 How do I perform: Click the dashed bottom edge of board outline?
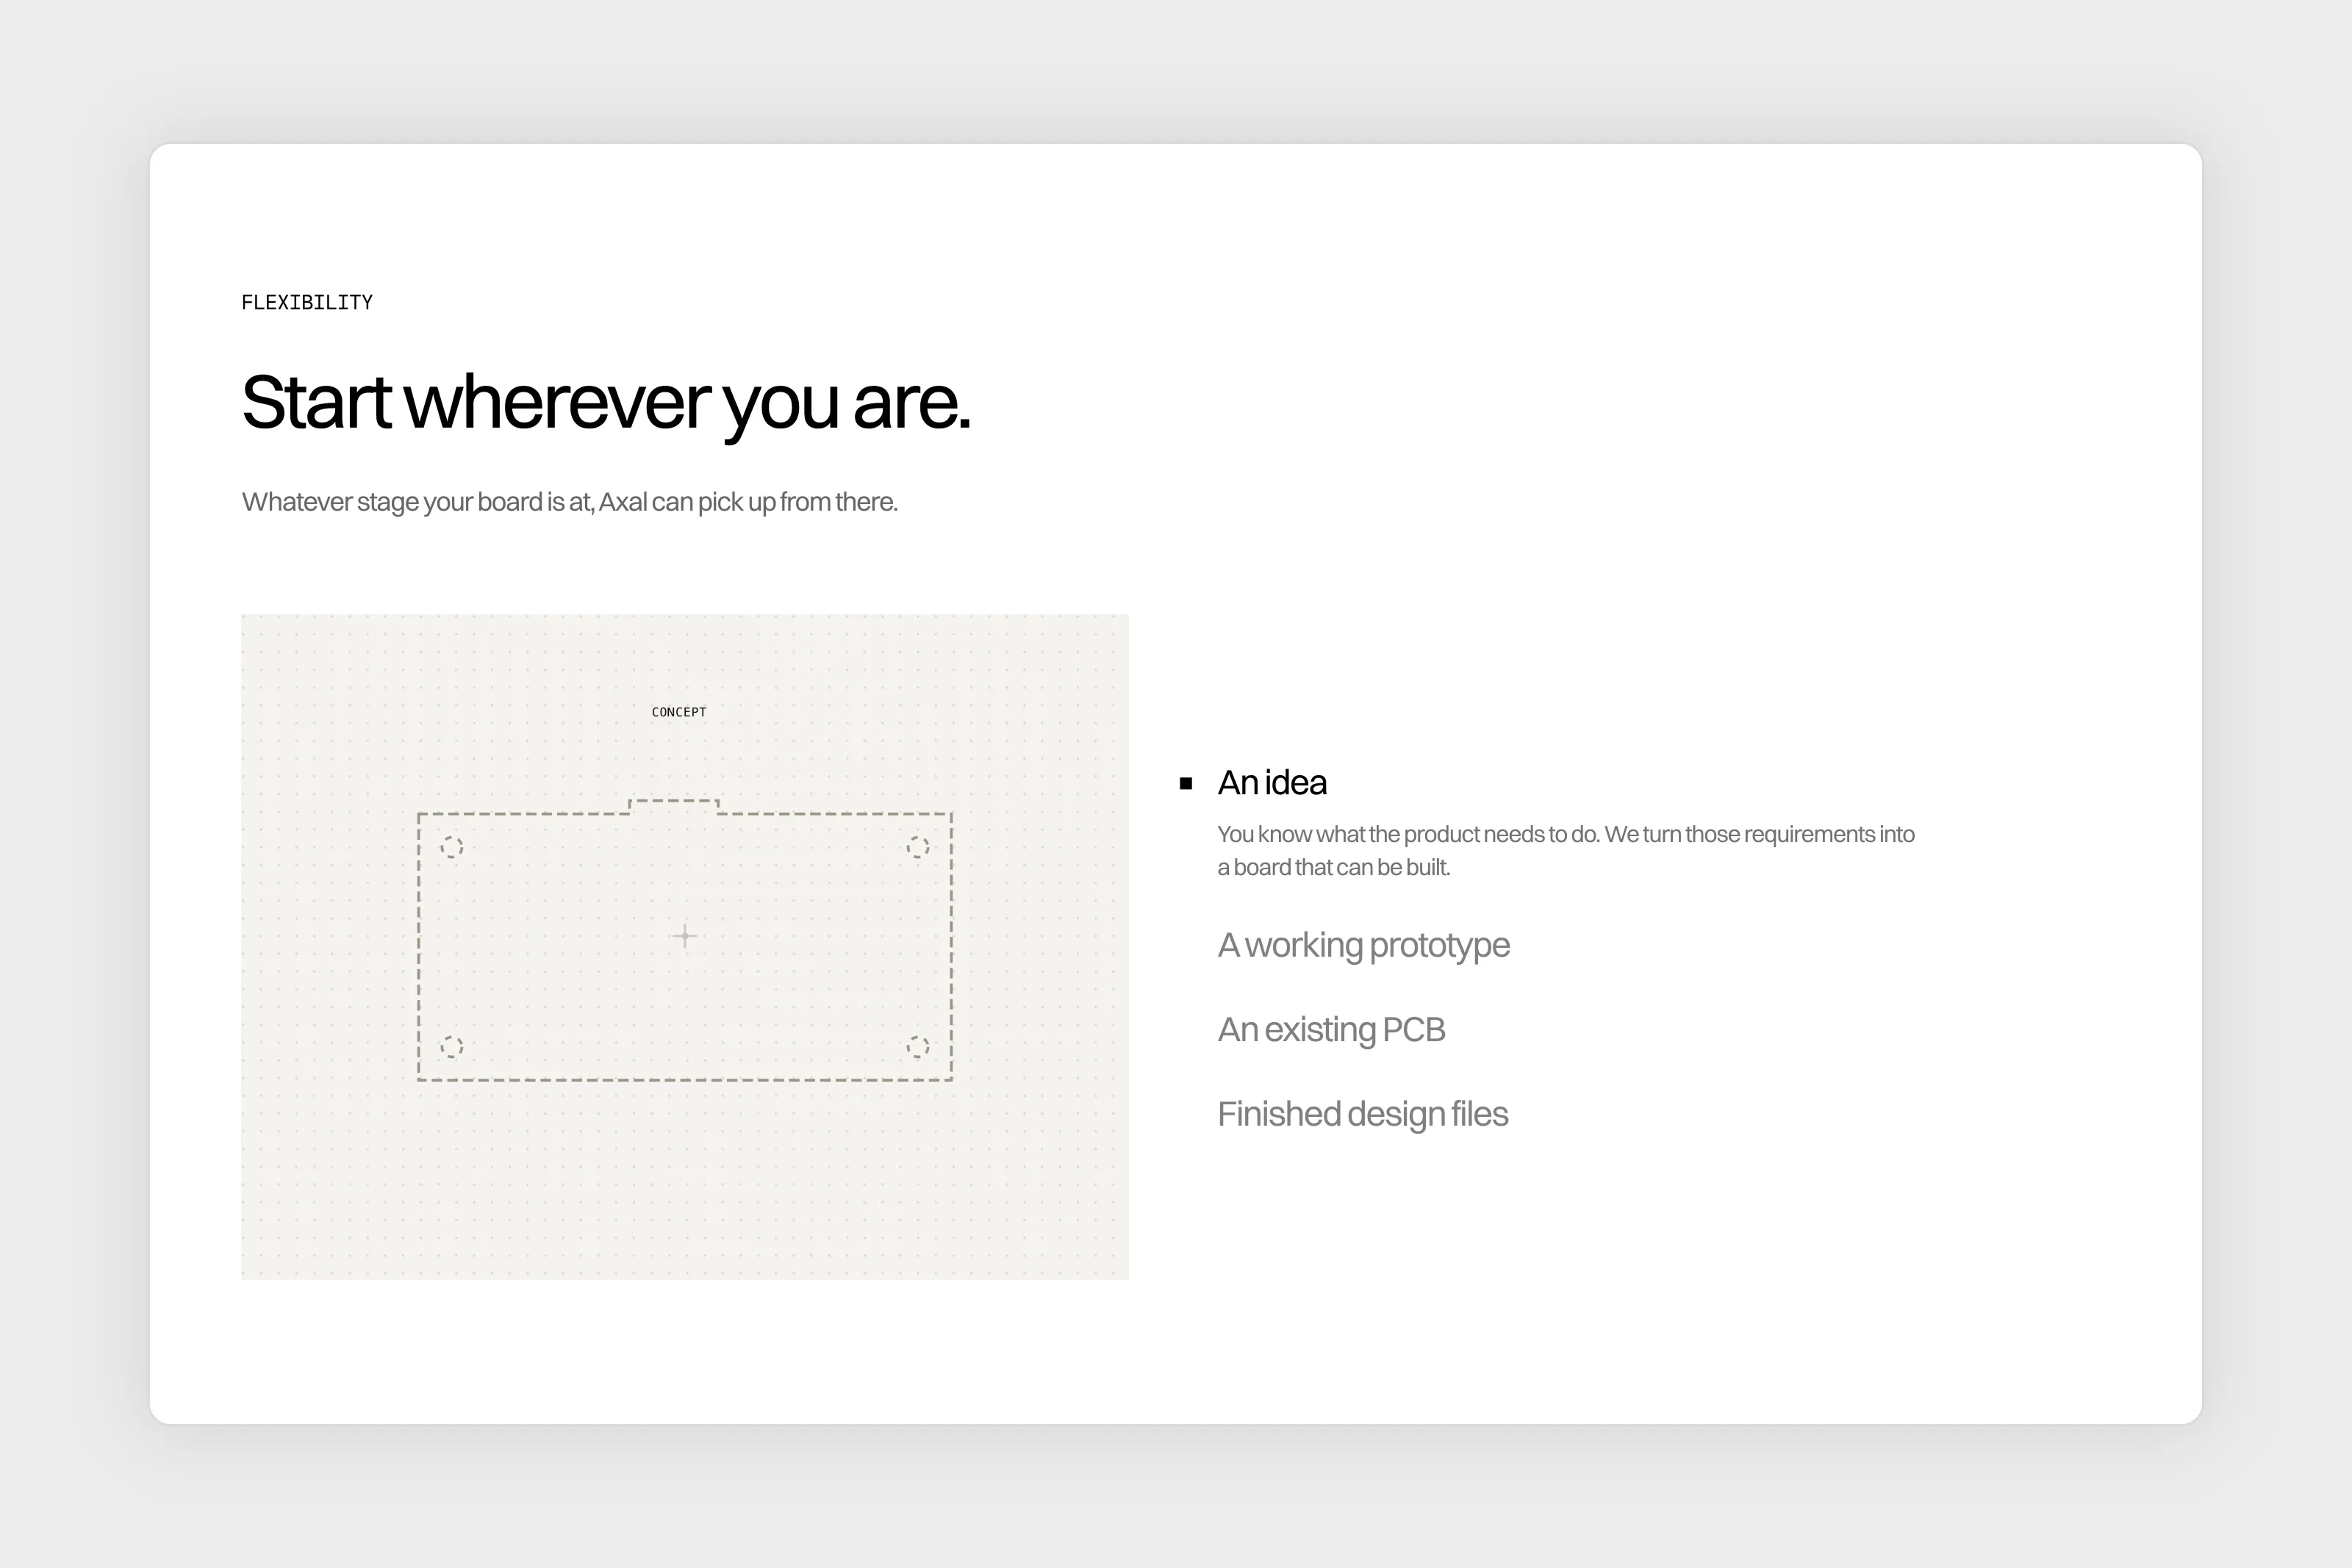point(685,1080)
